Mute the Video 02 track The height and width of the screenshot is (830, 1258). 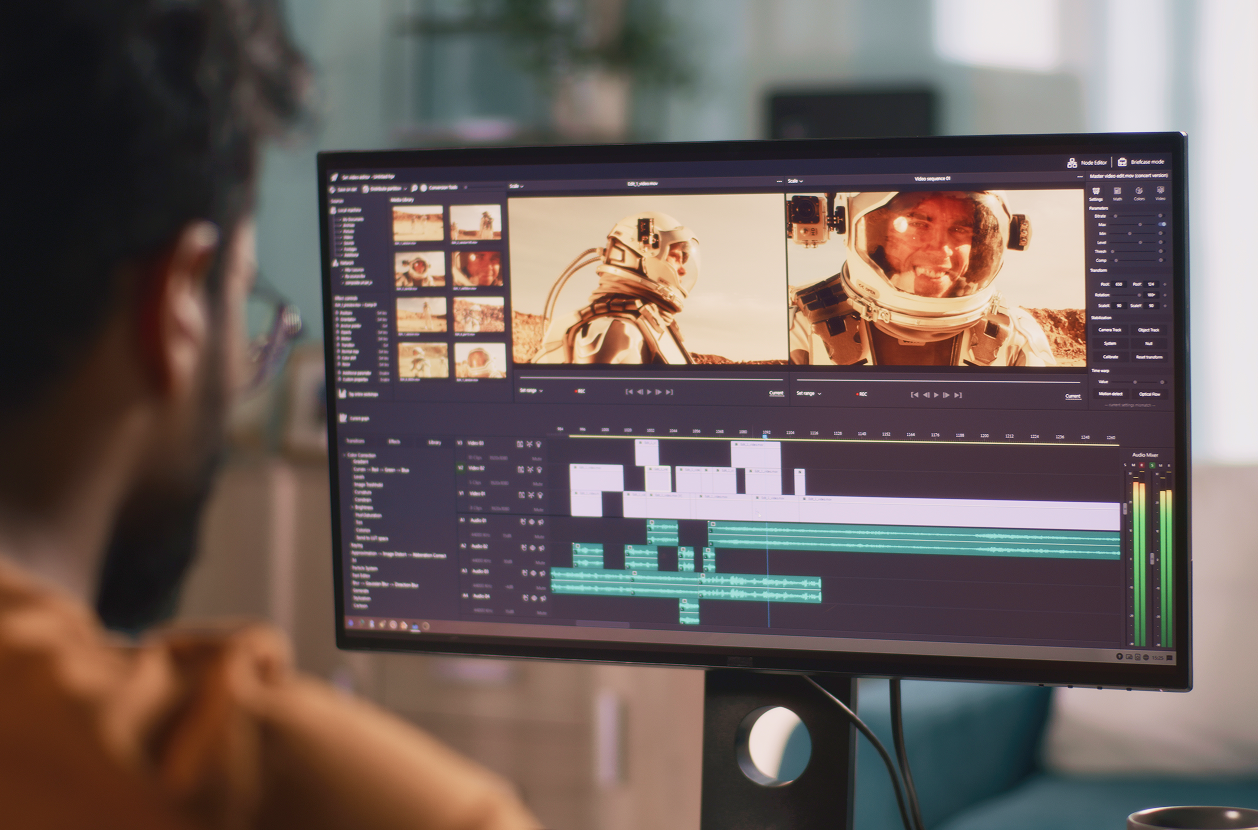(x=537, y=482)
